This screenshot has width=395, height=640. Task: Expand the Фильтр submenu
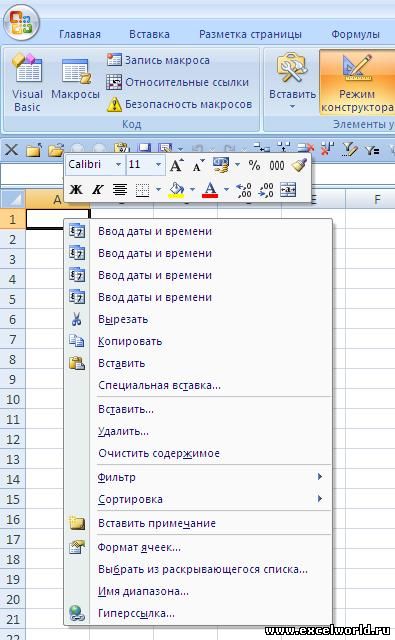[198, 477]
